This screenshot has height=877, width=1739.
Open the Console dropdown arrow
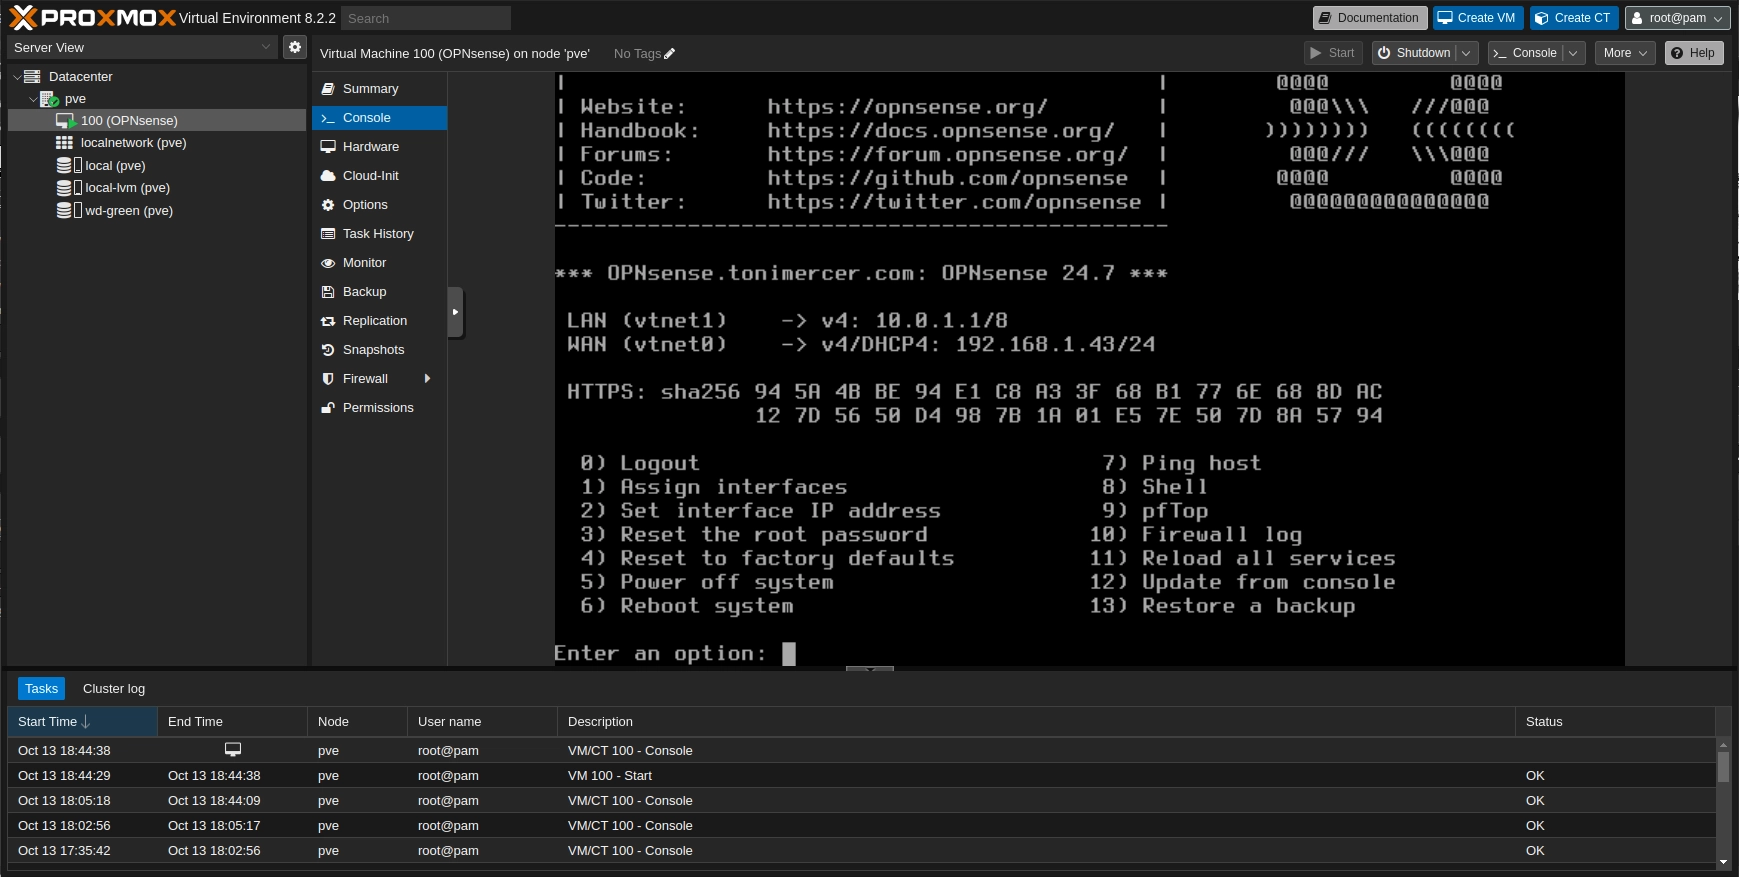[x=1573, y=53]
